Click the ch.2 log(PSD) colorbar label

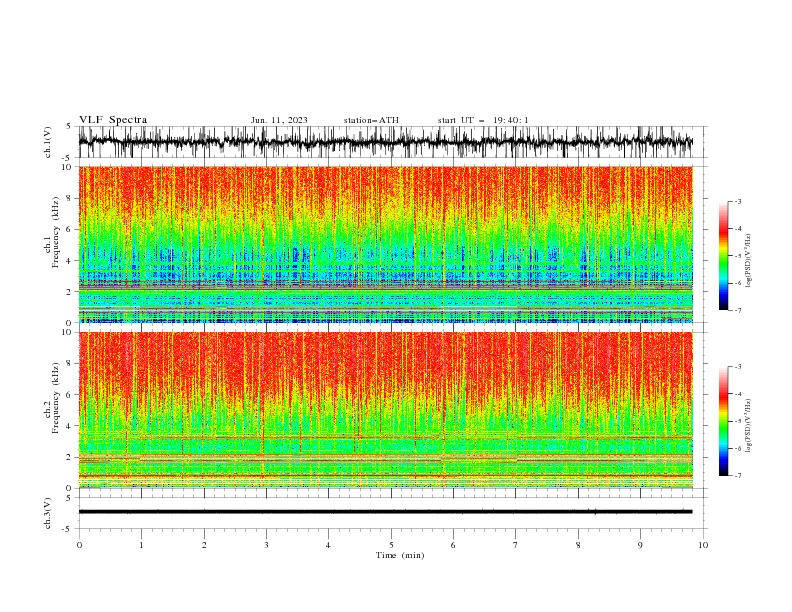[x=748, y=425]
